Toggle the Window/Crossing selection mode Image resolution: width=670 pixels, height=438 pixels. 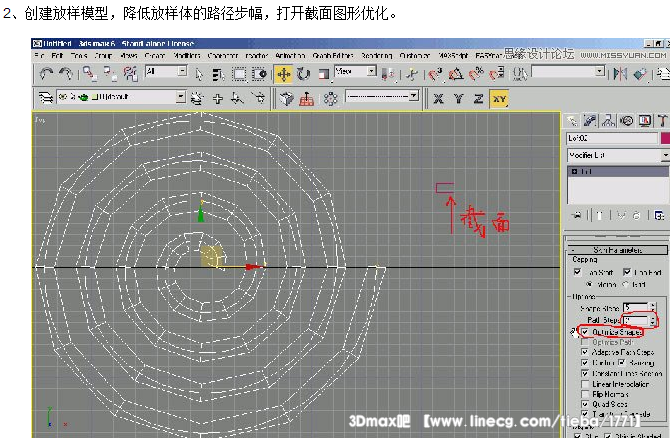click(259, 74)
